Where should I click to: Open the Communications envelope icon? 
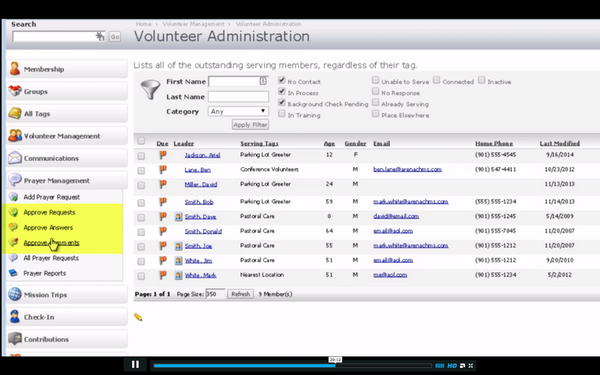click(x=15, y=158)
